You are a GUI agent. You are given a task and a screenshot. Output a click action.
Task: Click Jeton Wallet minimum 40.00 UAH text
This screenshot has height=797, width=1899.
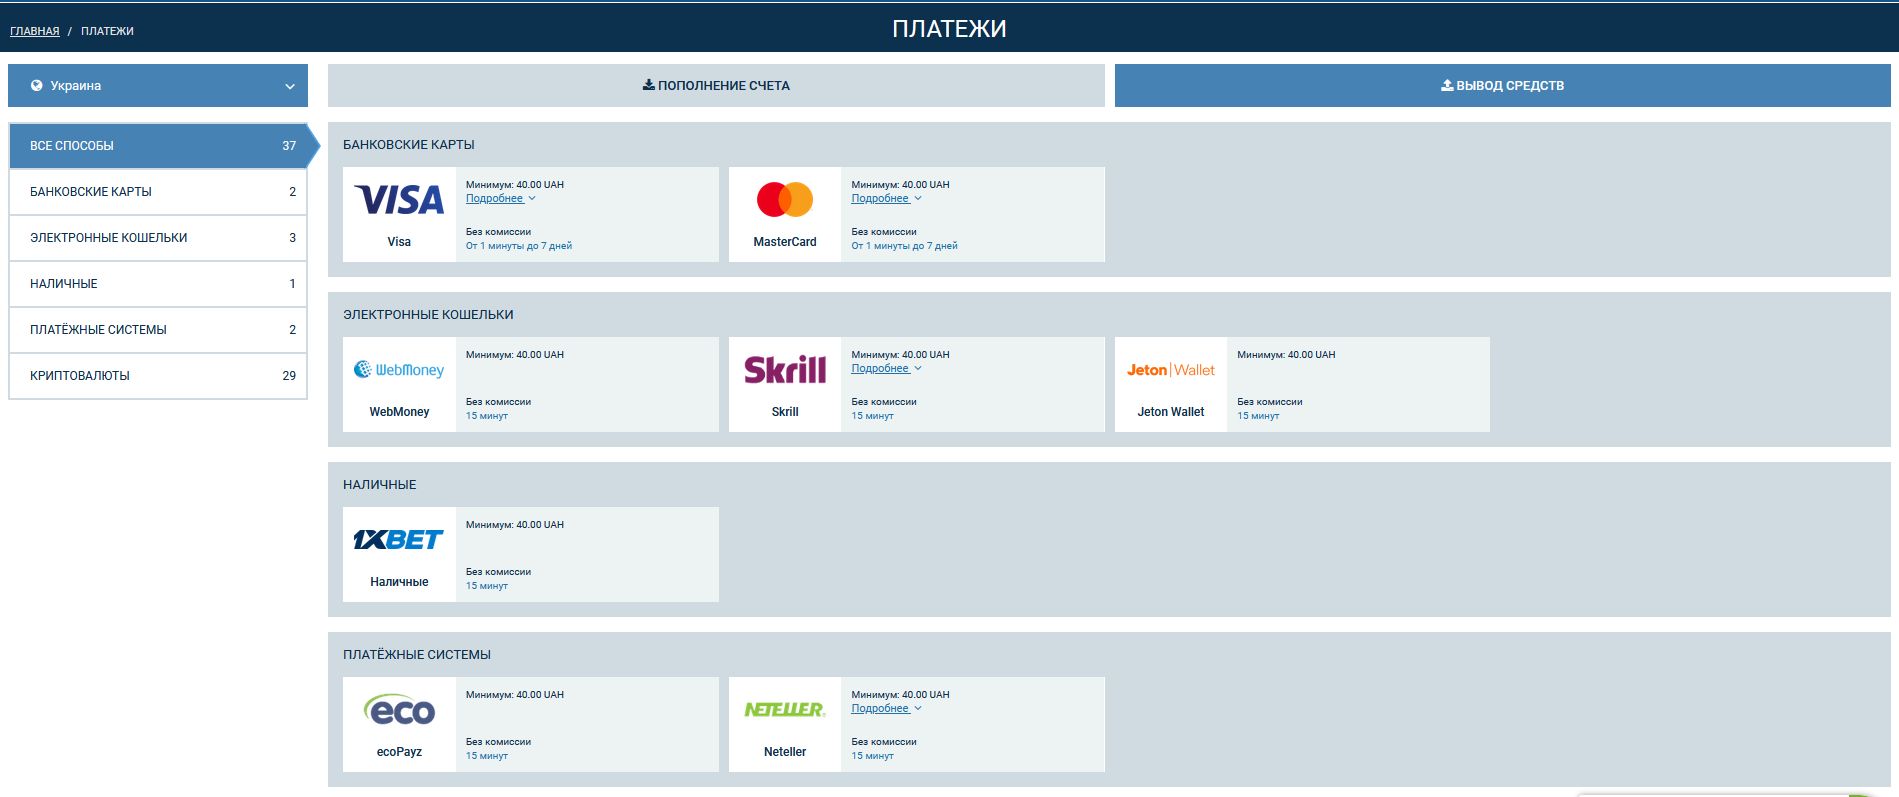1286,355
